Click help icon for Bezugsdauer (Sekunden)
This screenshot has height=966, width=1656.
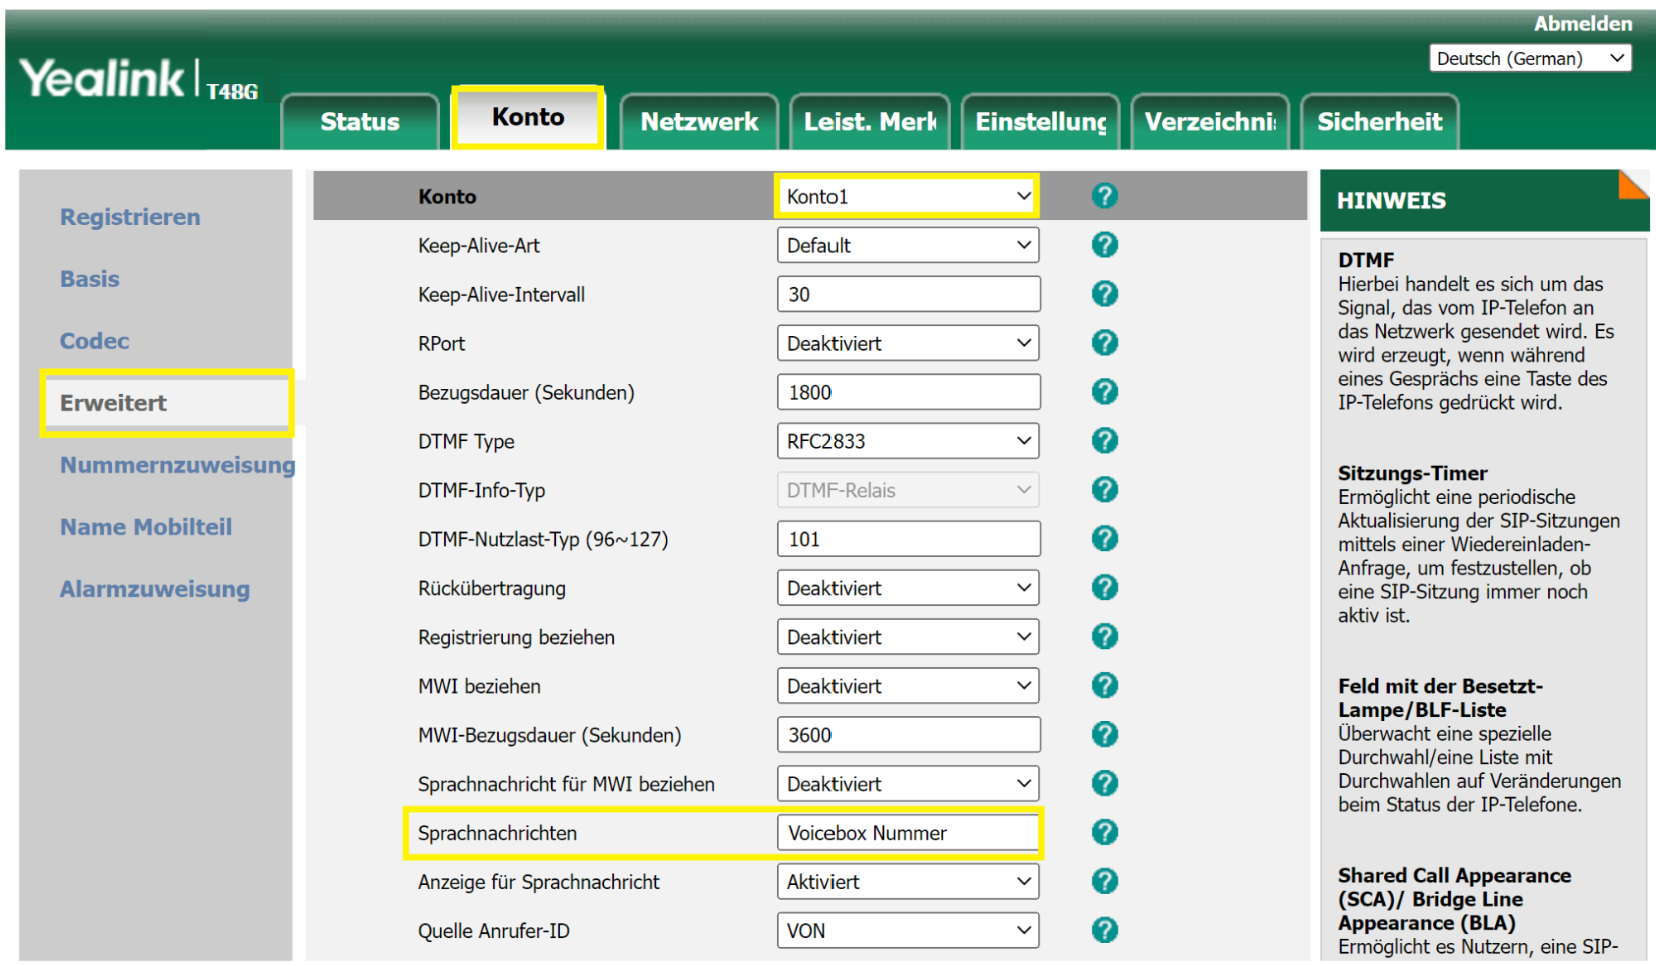pos(1104,392)
